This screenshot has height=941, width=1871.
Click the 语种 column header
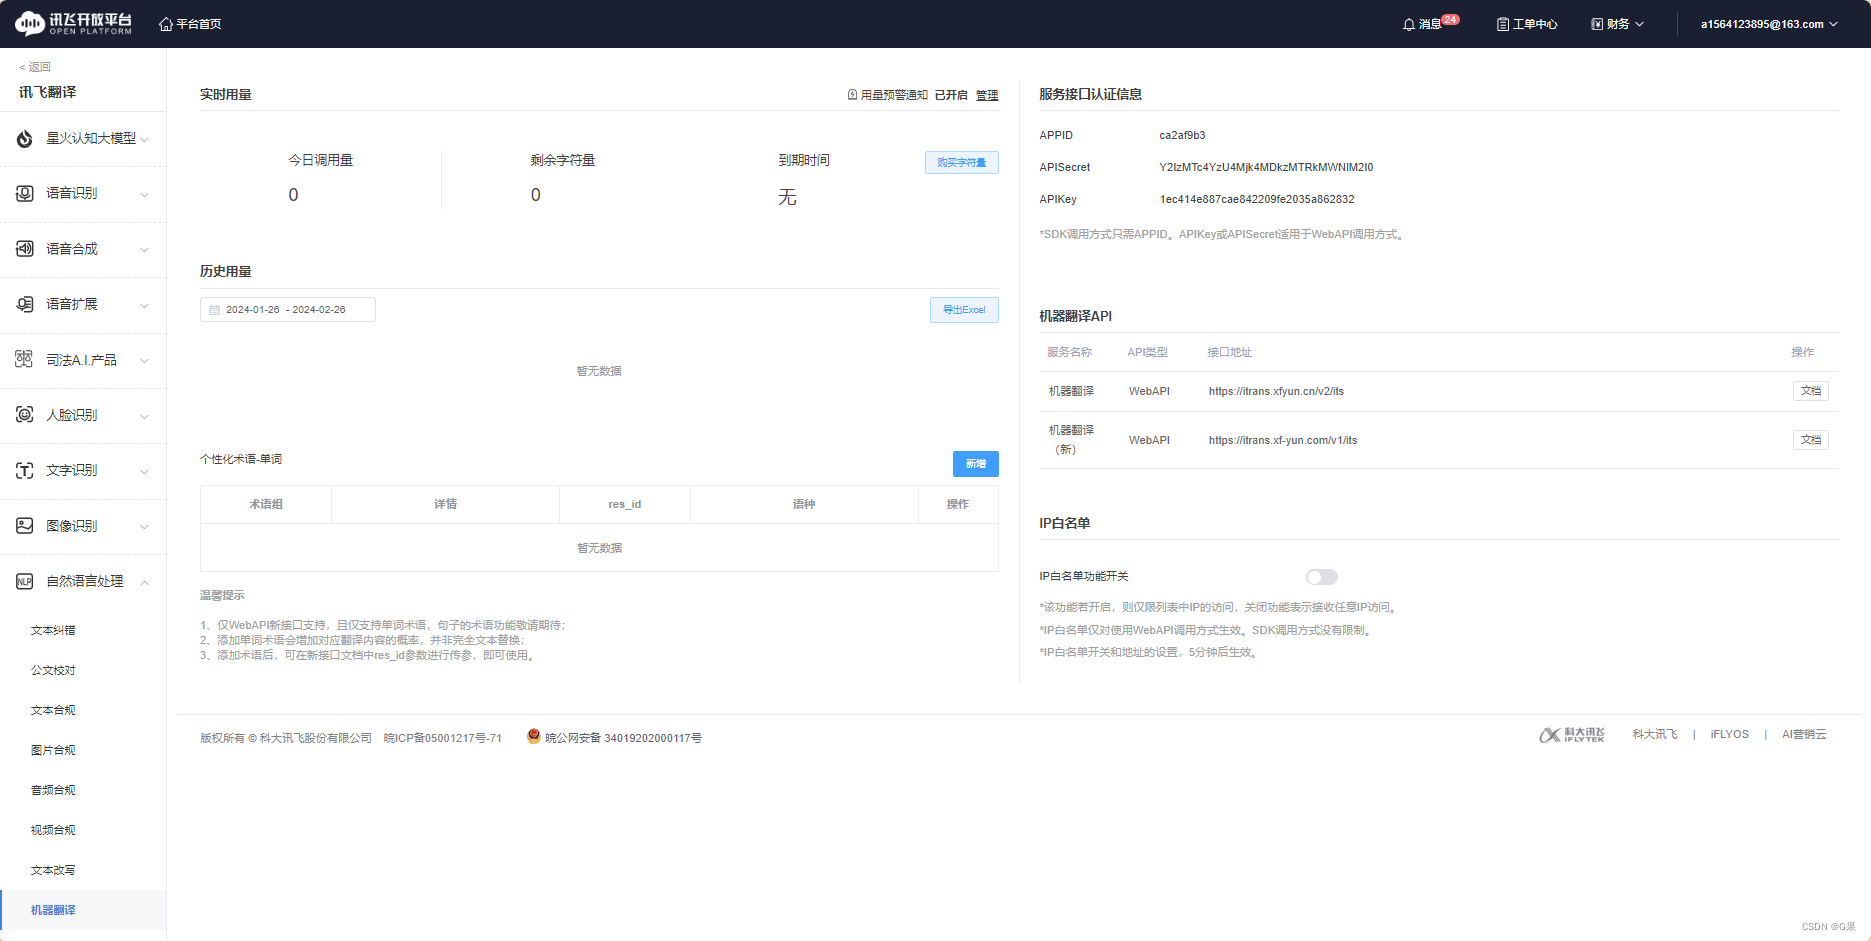(x=804, y=505)
